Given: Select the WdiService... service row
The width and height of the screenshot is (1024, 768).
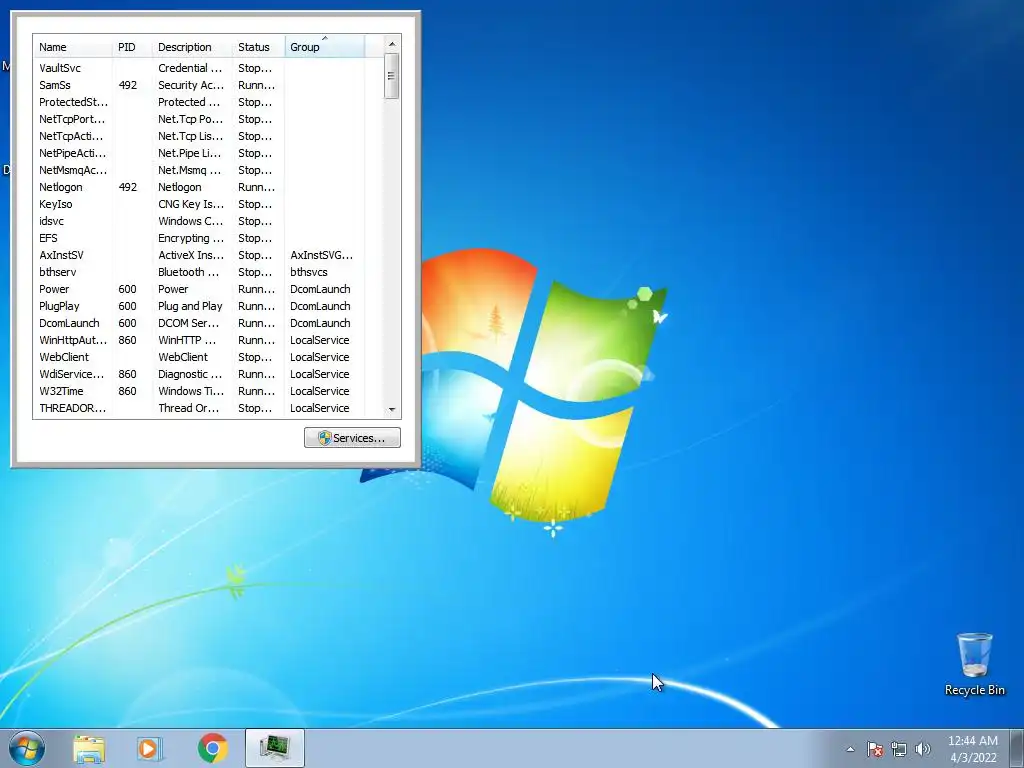Looking at the screenshot, I should 199,374.
